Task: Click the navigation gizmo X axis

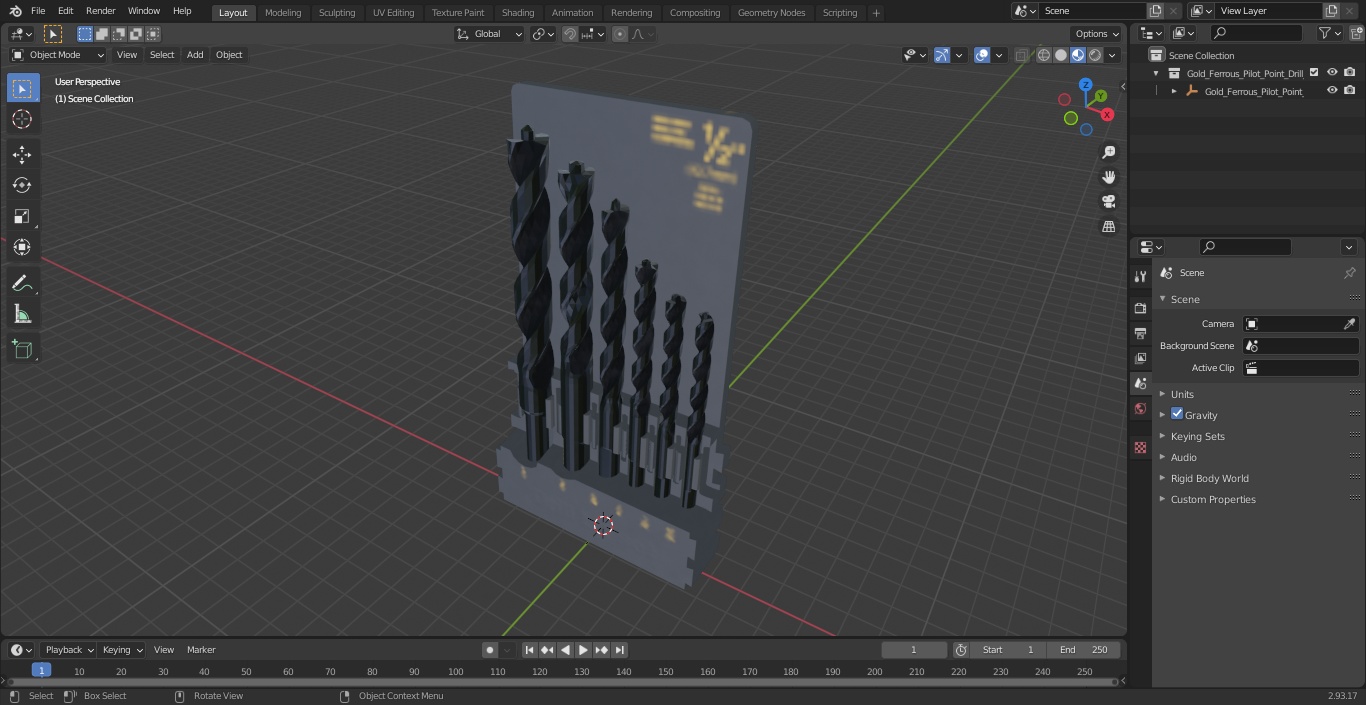Action: point(1107,115)
